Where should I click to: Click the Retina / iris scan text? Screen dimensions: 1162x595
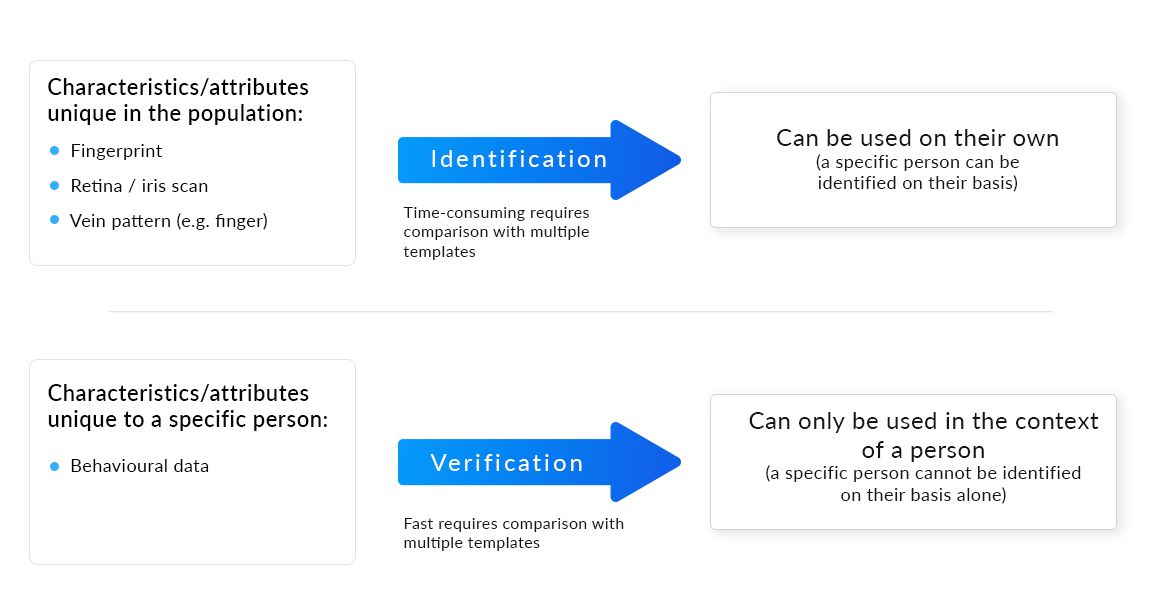pyautogui.click(x=139, y=186)
